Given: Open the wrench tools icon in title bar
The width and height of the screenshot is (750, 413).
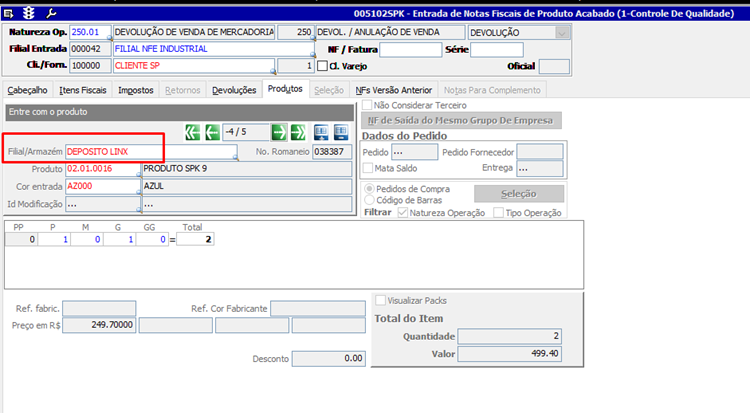Looking at the screenshot, I should coord(51,13).
